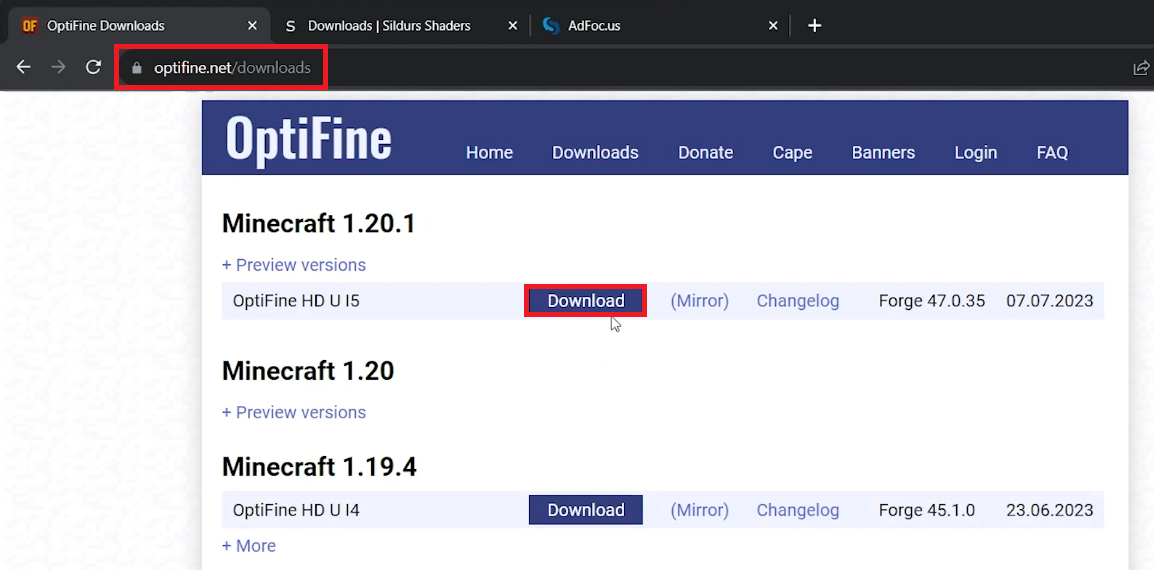Open Mirror link for OptiFine HD U I4
Screen dimensions: 1154x570
(699, 510)
